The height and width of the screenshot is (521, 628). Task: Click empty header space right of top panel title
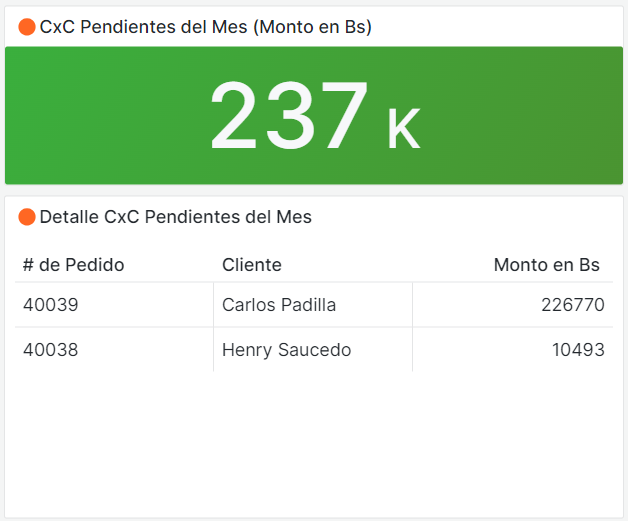pos(500,28)
